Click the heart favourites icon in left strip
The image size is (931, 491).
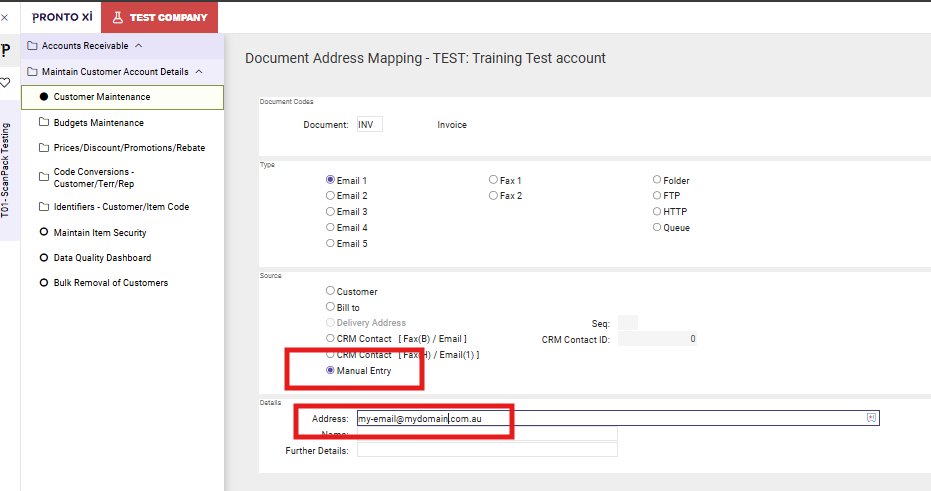pos(5,83)
